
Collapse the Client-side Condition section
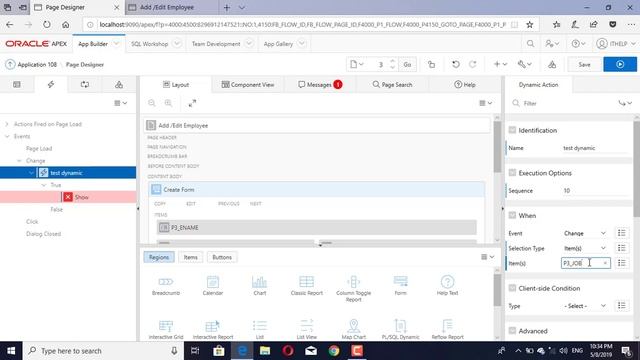click(x=512, y=288)
